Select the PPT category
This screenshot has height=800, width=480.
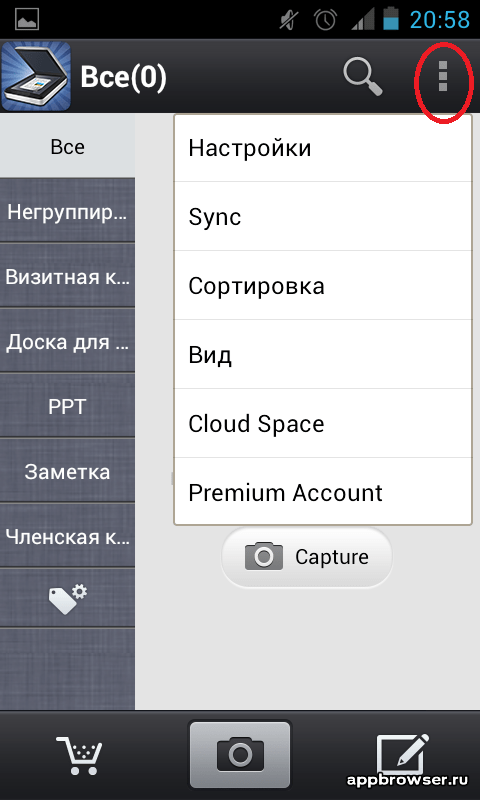[67, 406]
